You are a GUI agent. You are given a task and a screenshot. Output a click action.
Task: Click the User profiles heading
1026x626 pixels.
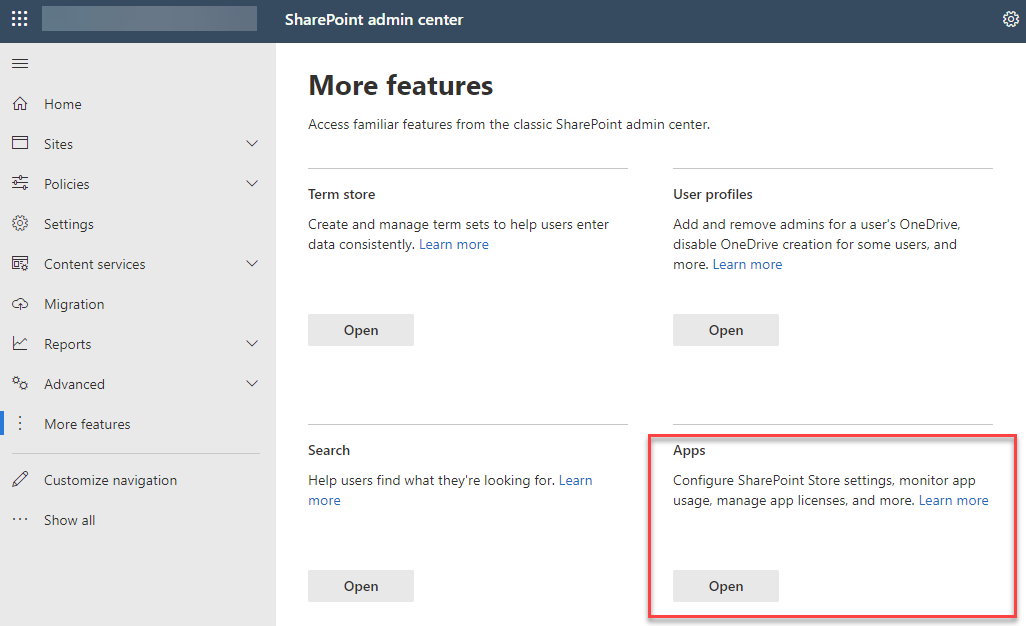coord(713,194)
